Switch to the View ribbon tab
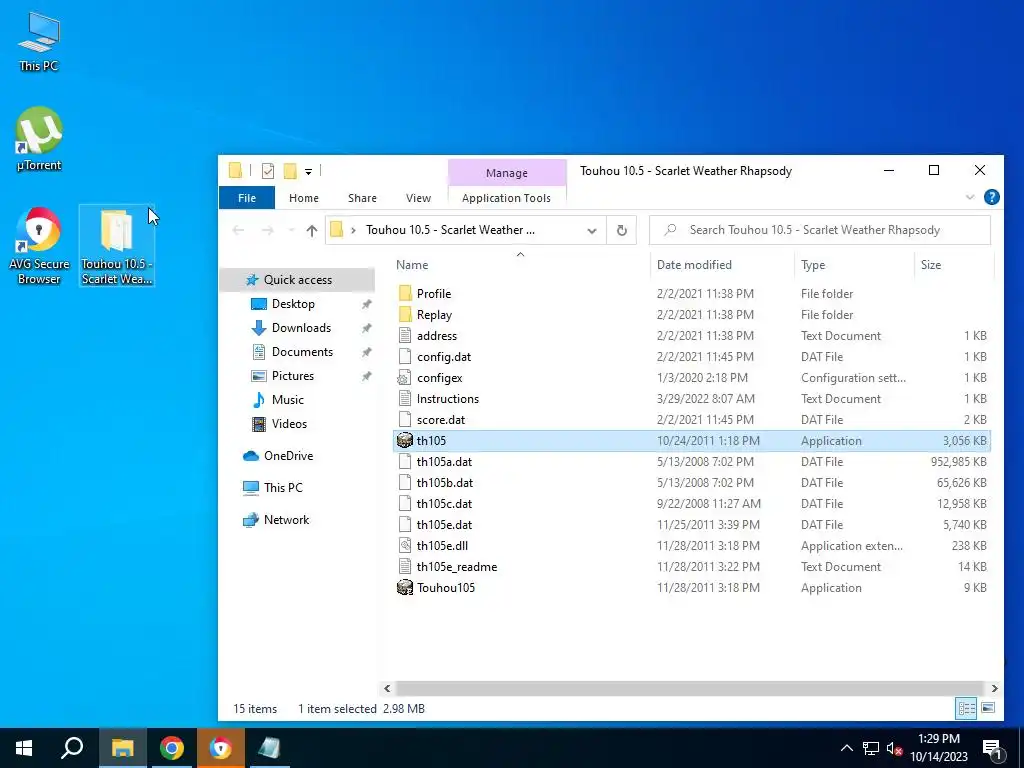 [x=418, y=198]
